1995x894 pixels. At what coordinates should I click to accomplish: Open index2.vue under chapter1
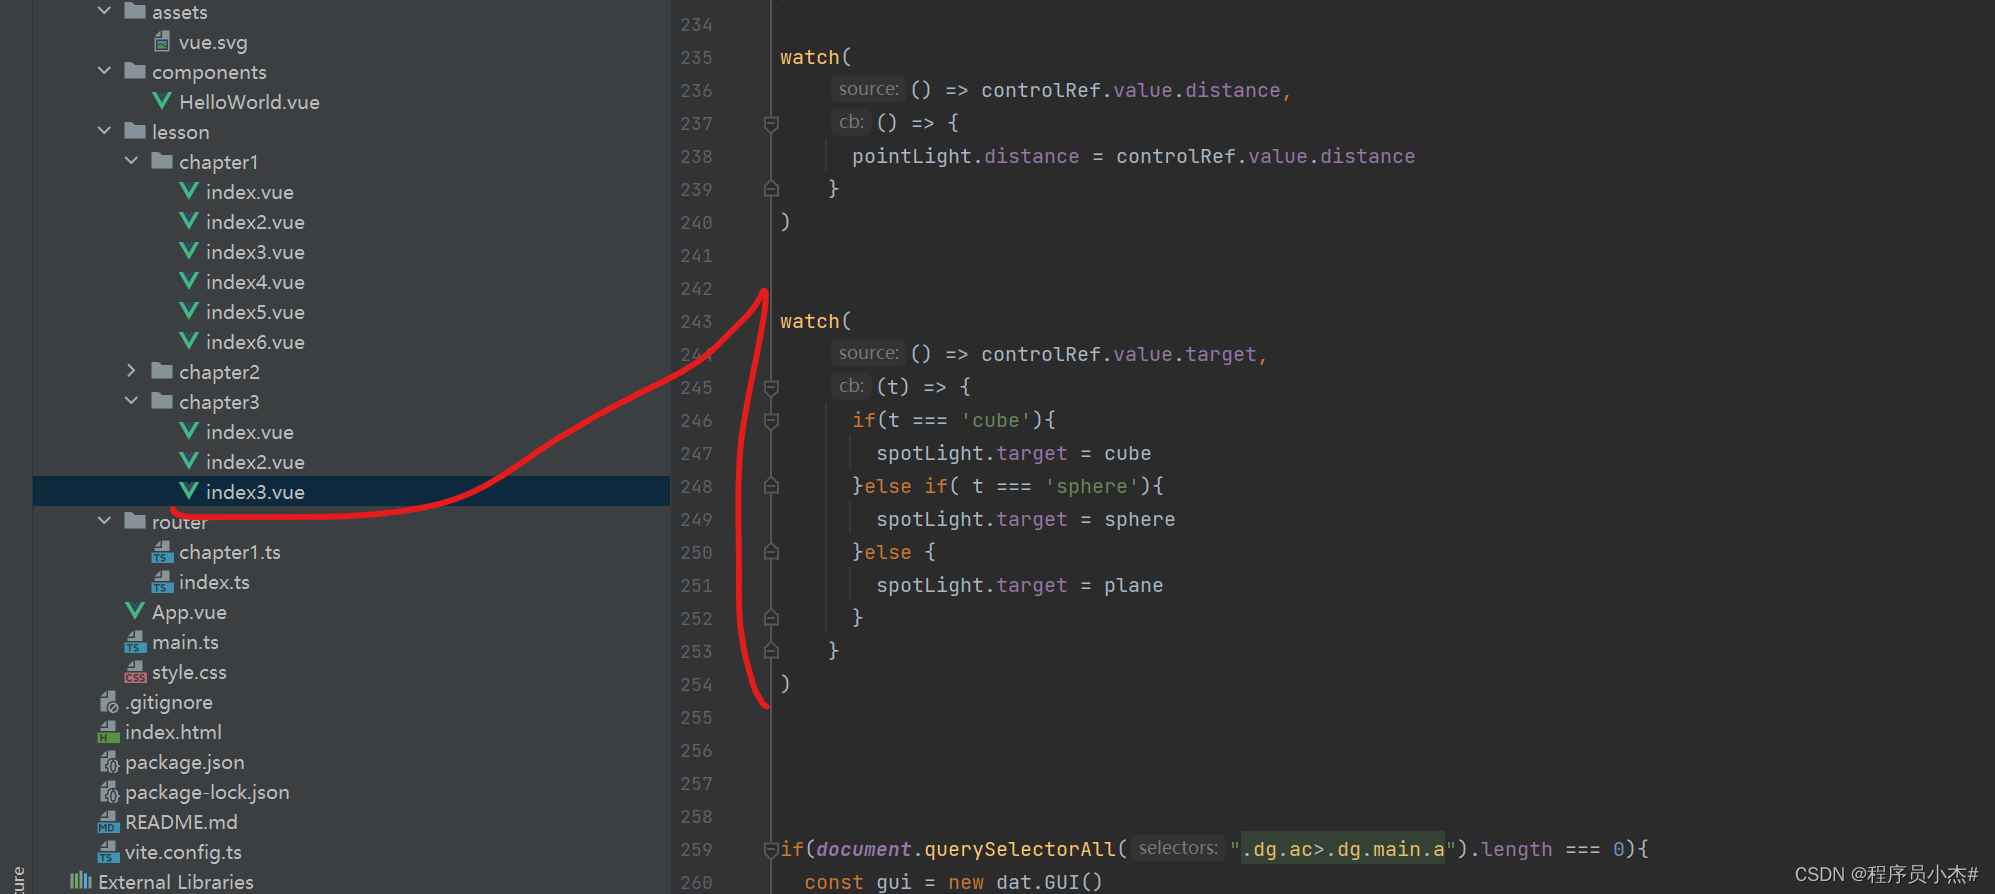pos(255,222)
